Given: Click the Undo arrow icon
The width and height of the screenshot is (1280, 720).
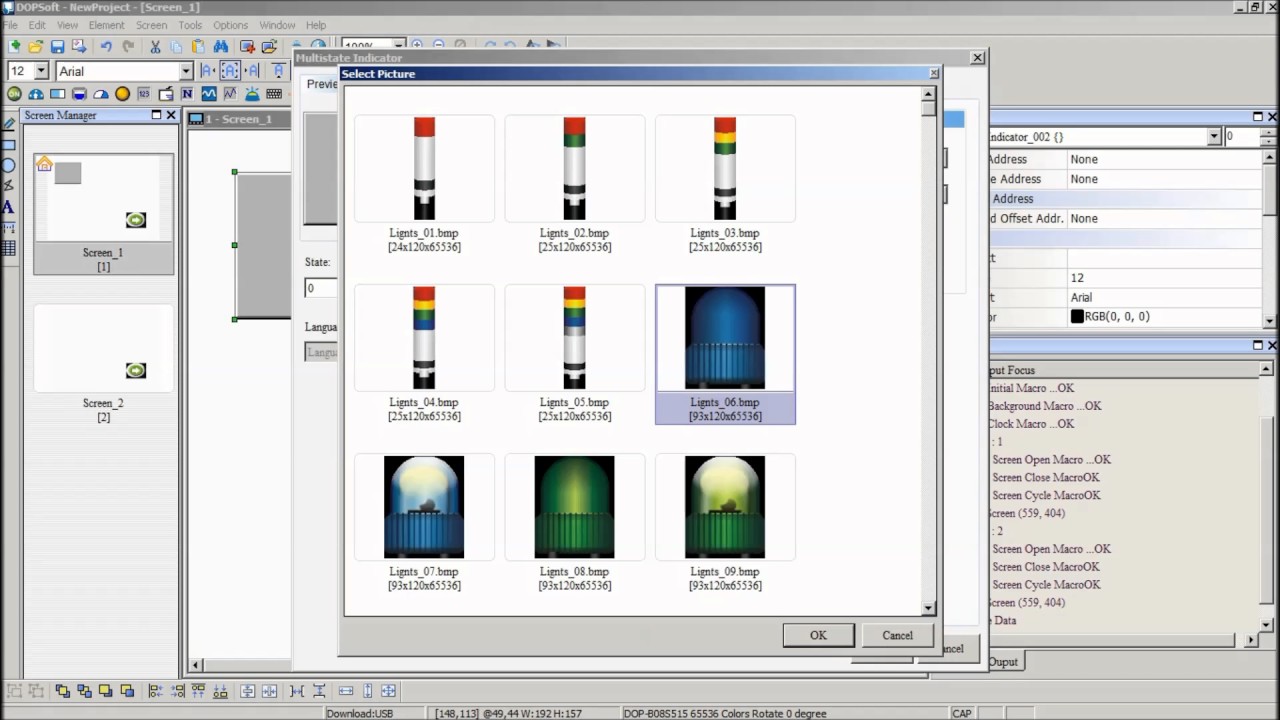Looking at the screenshot, I should pos(106,46).
